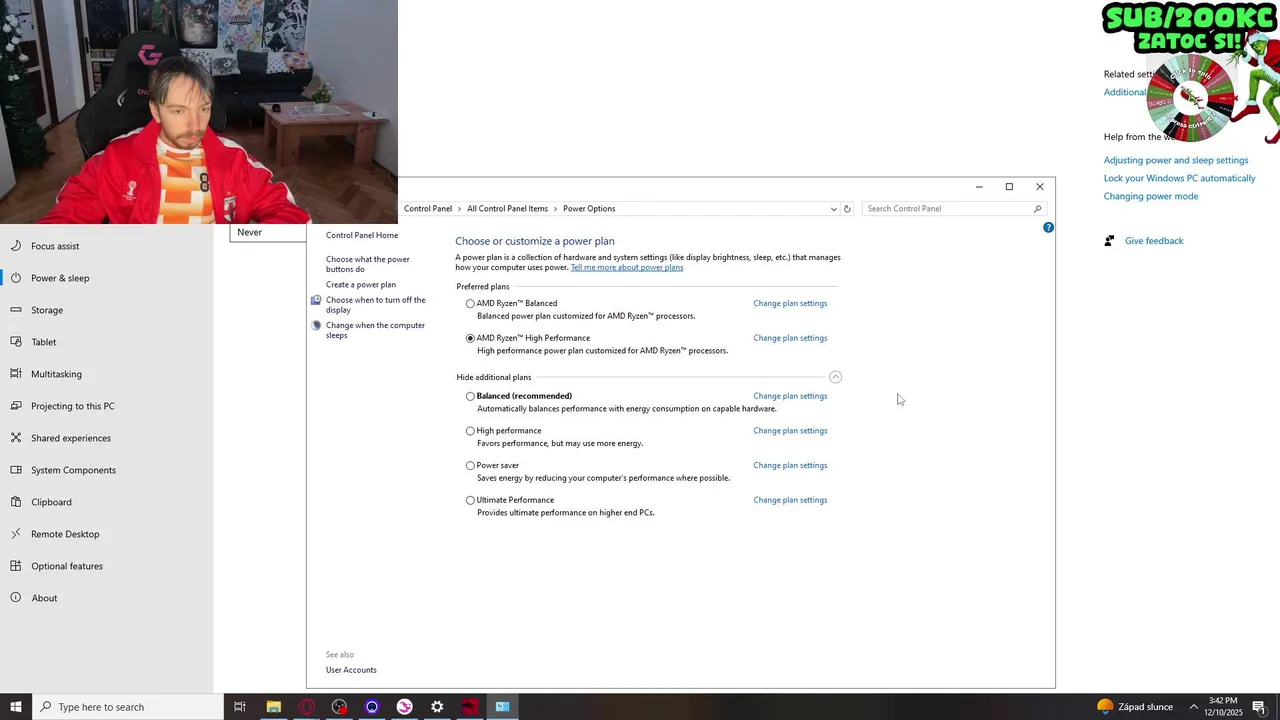1280x720 pixels.
Task: Open Clipboard in Settings sidebar
Action: tap(106, 502)
